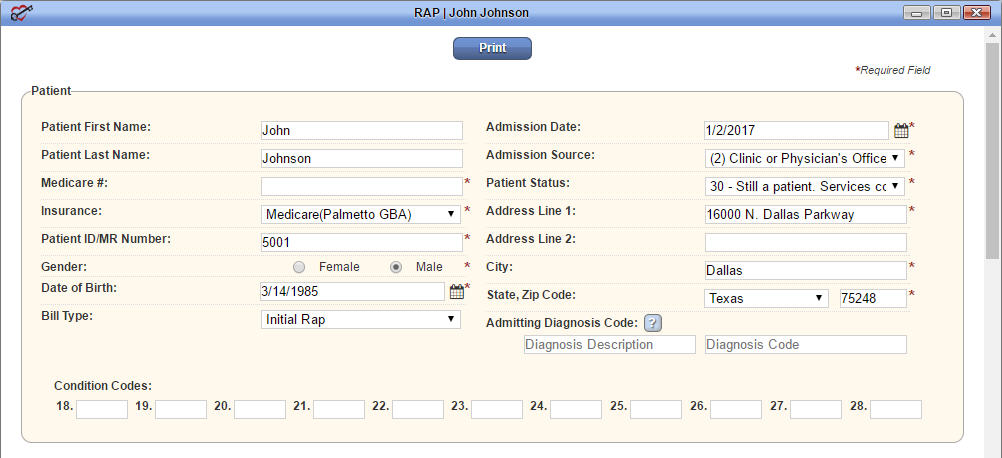Viewport: 1002px width, 458px height.
Task: Focus the Diagnosis Description field
Action: [x=610, y=344]
